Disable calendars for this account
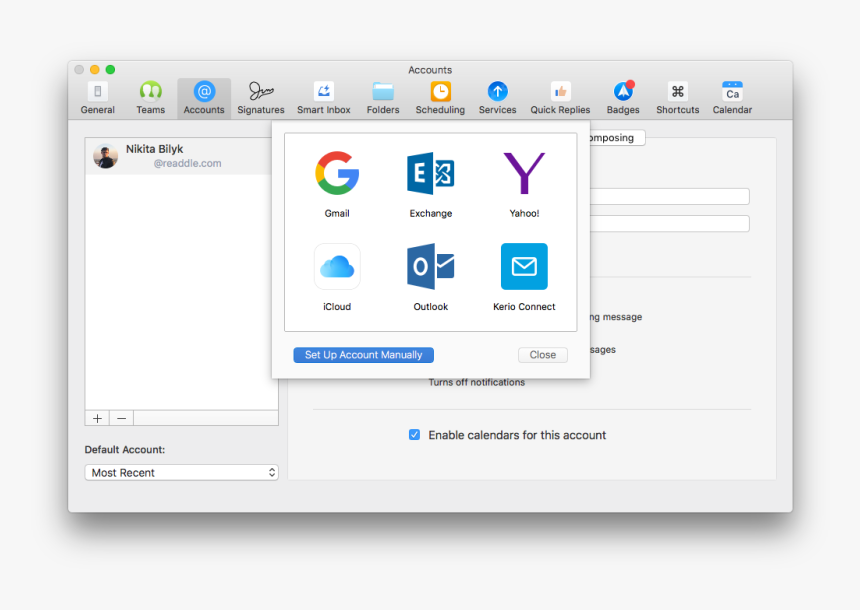Screen dimensions: 860x610 414,435
